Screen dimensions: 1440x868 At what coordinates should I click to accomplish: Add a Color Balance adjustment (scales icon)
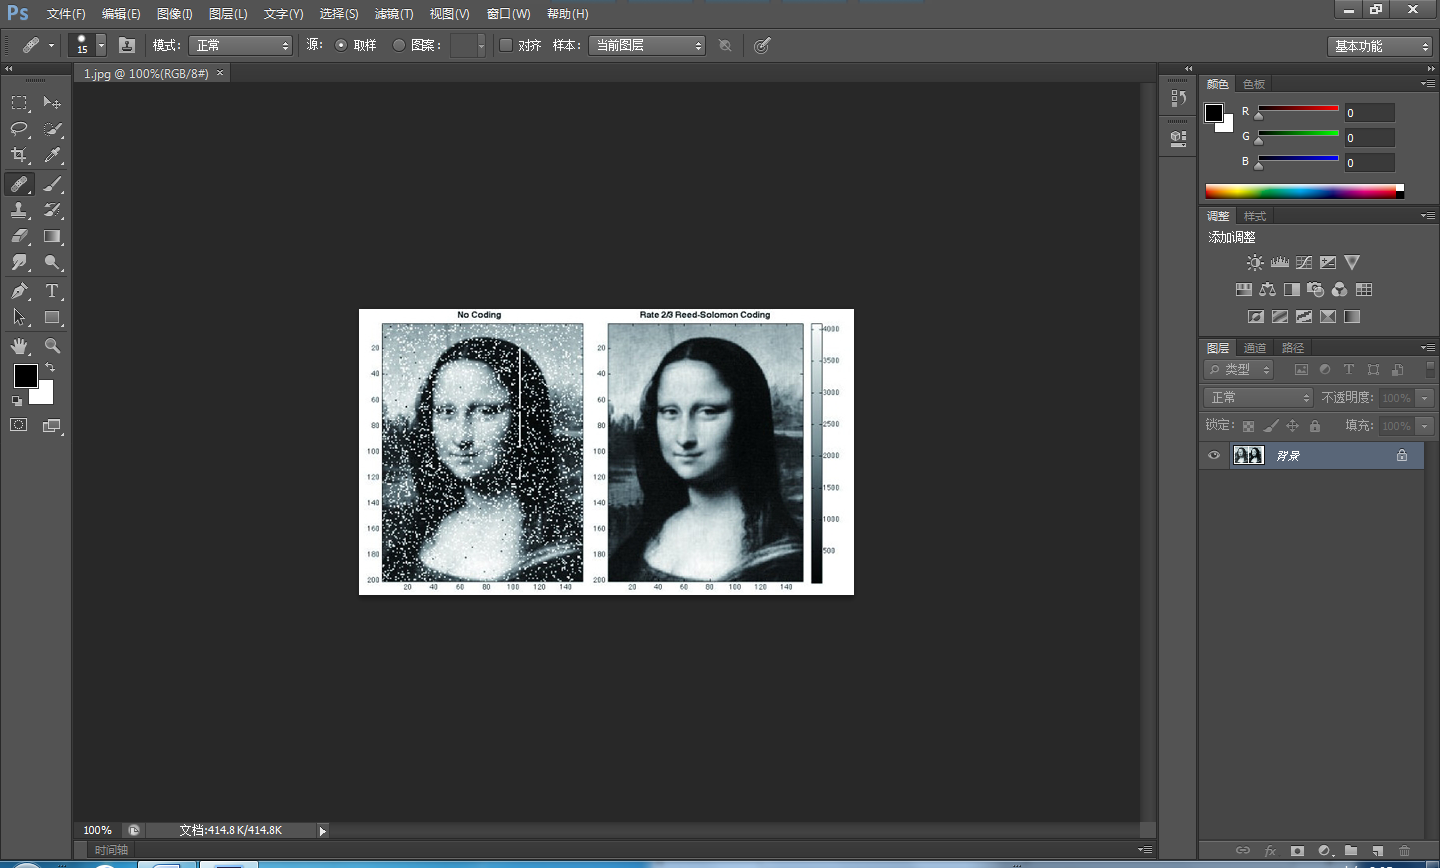tap(1267, 289)
